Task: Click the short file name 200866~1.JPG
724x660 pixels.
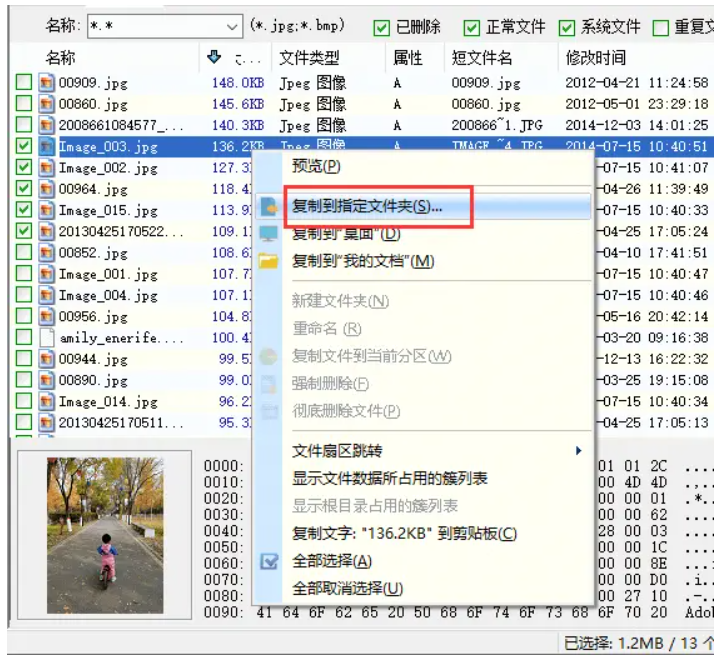Action: coord(497,126)
